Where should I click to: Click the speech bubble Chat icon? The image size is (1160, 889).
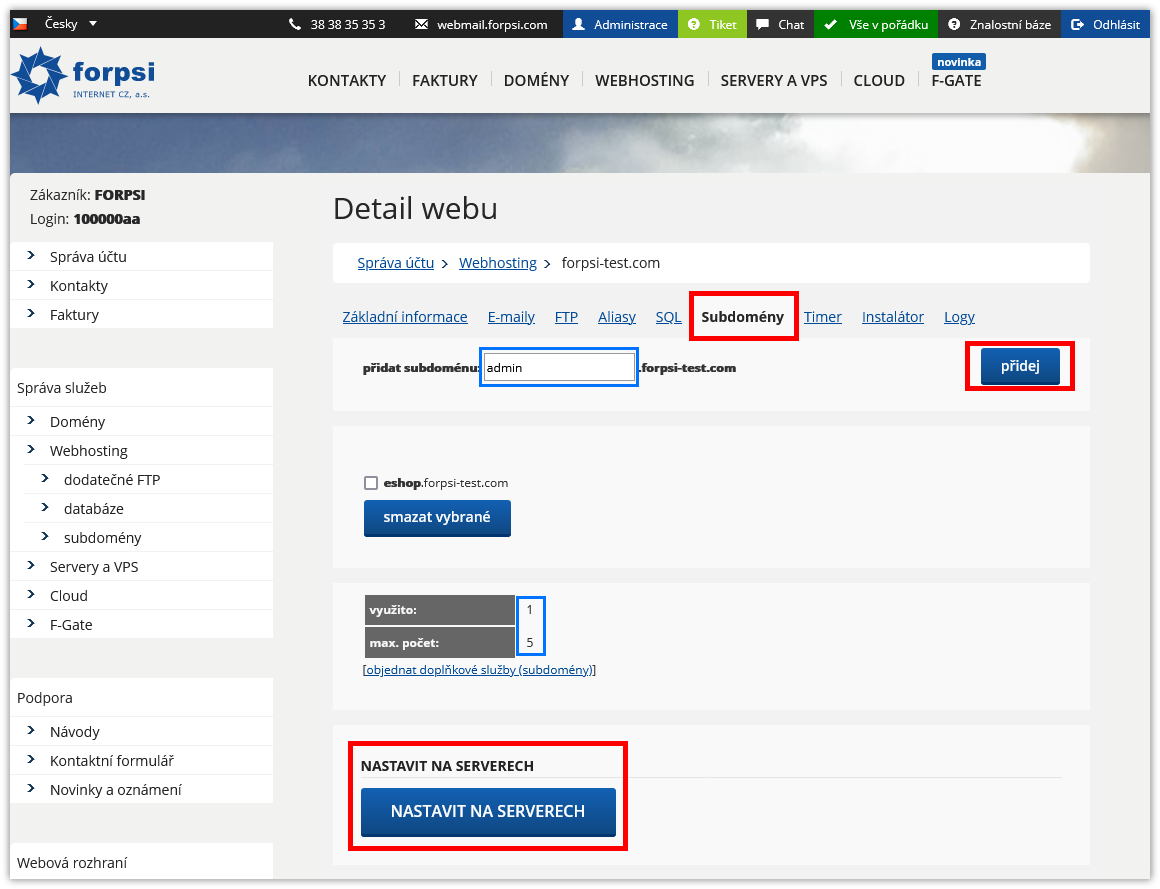point(763,24)
